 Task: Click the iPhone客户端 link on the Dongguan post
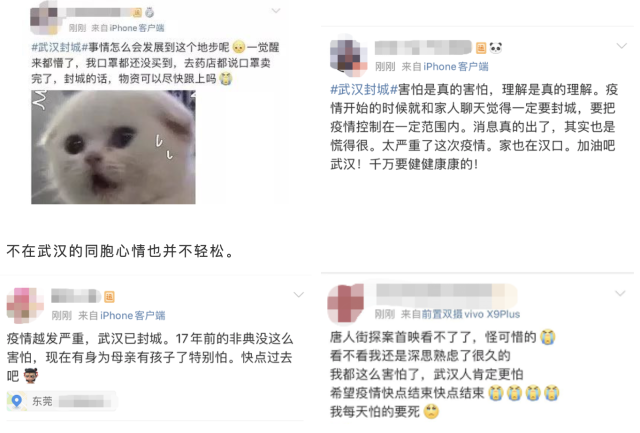[133, 315]
